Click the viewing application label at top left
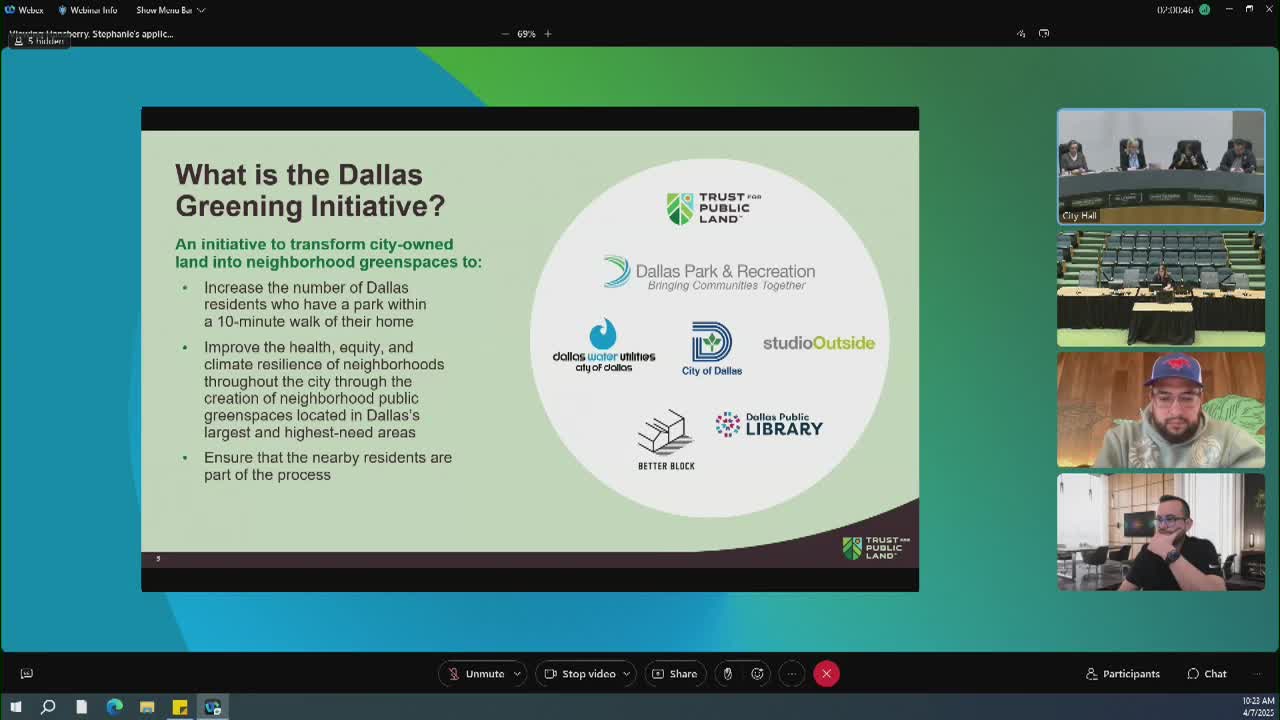Screen dimensions: 1280x720 91,34
